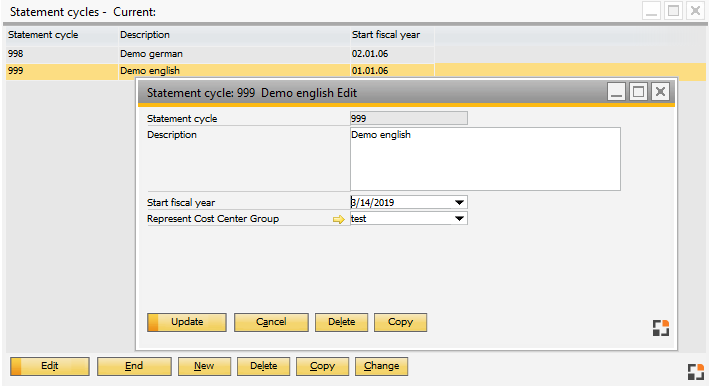The height and width of the screenshot is (386, 709).
Task: Click the Update button in the dialog
Action: [x=187, y=322]
